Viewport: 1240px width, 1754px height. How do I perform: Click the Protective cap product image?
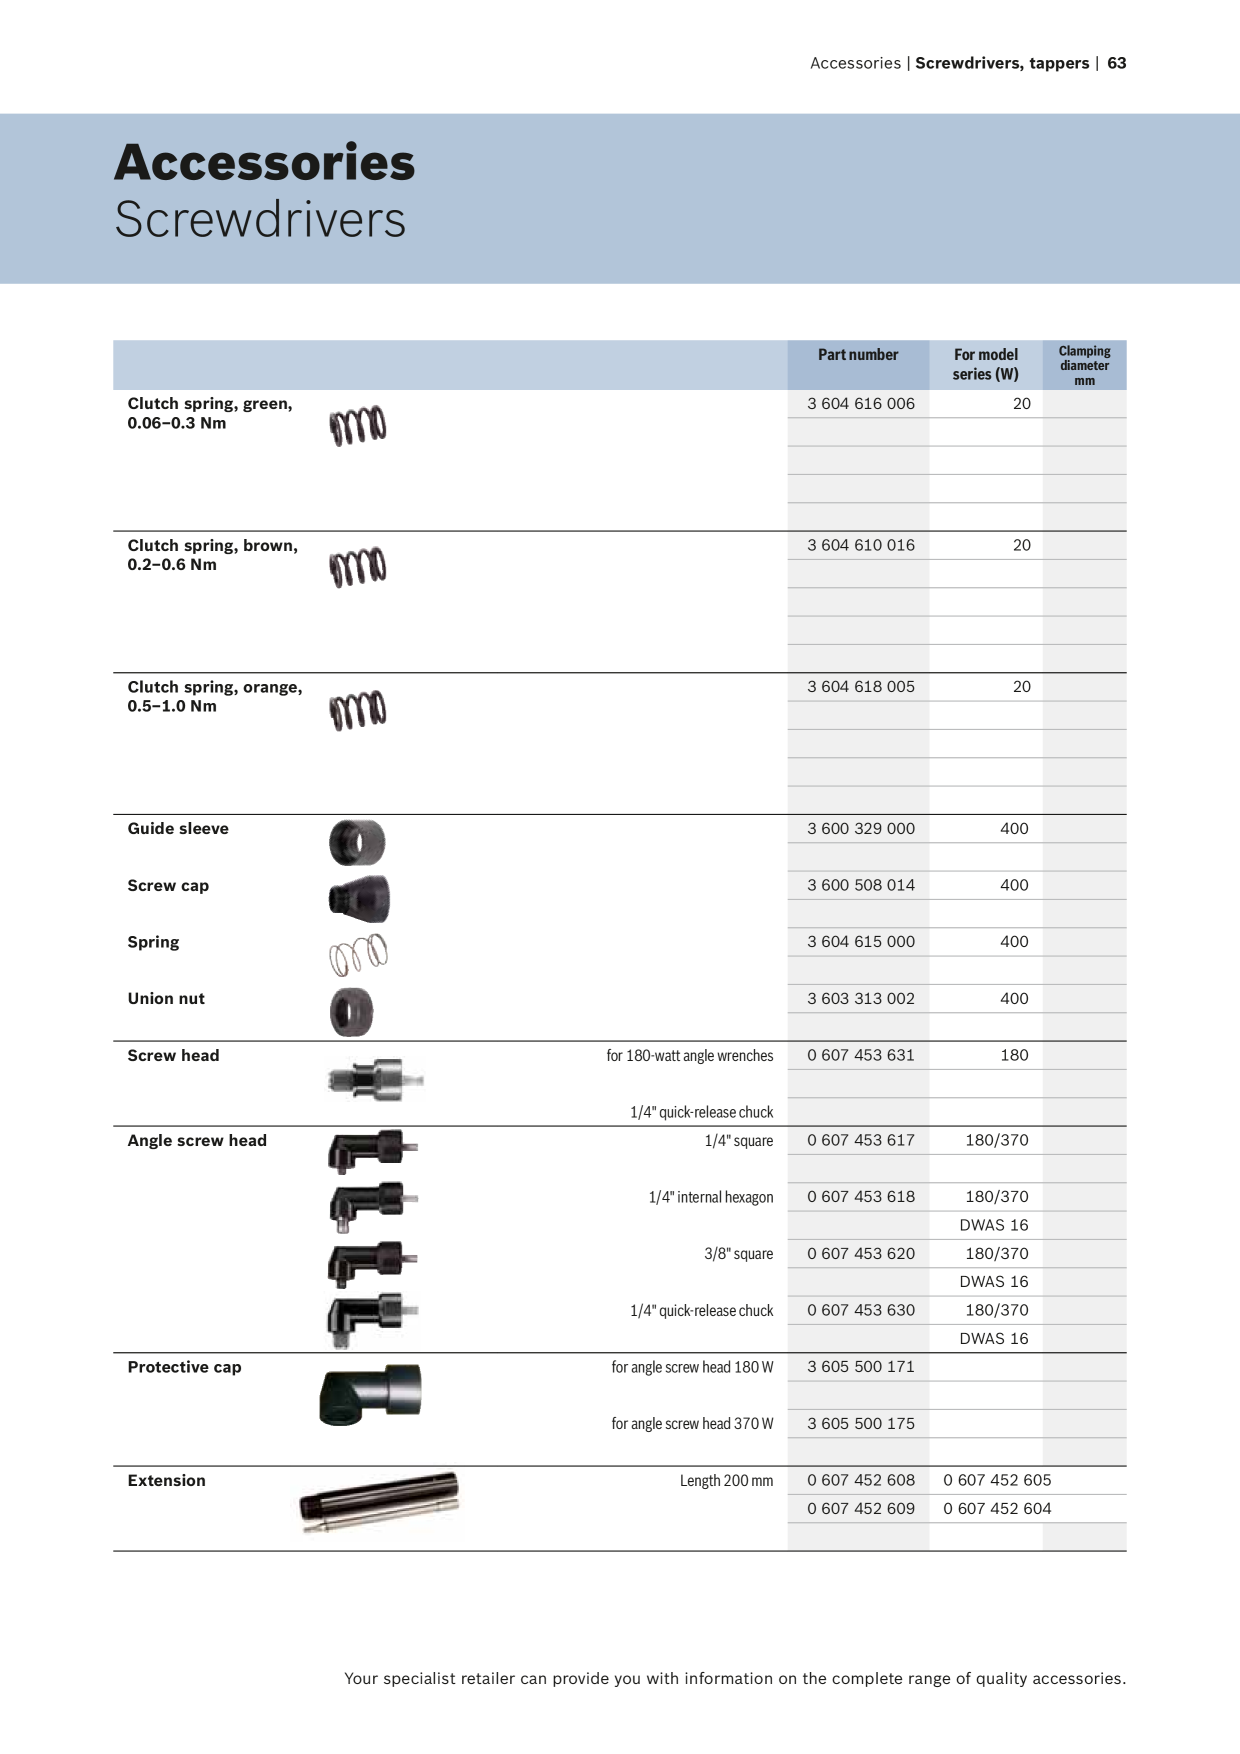(370, 1394)
